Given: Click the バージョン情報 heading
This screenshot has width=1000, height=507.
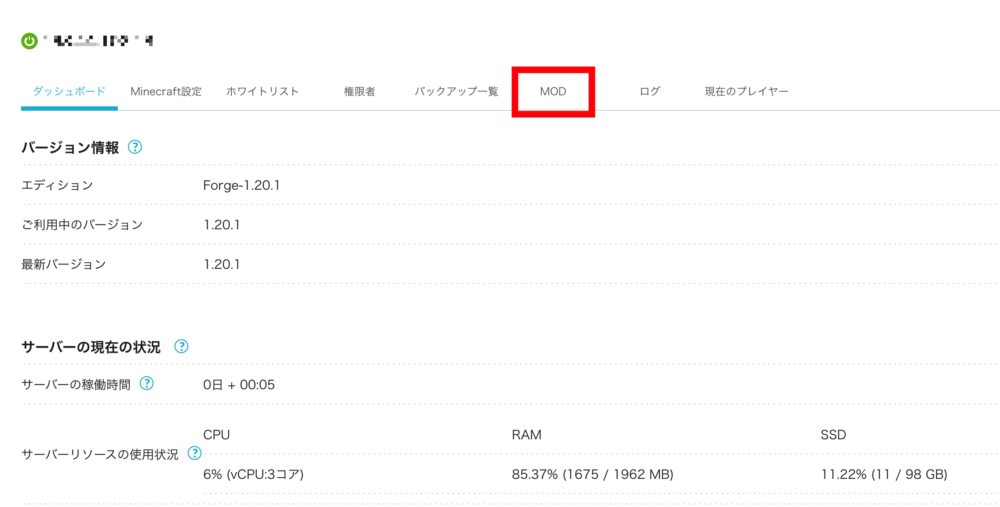Looking at the screenshot, I should 70,148.
